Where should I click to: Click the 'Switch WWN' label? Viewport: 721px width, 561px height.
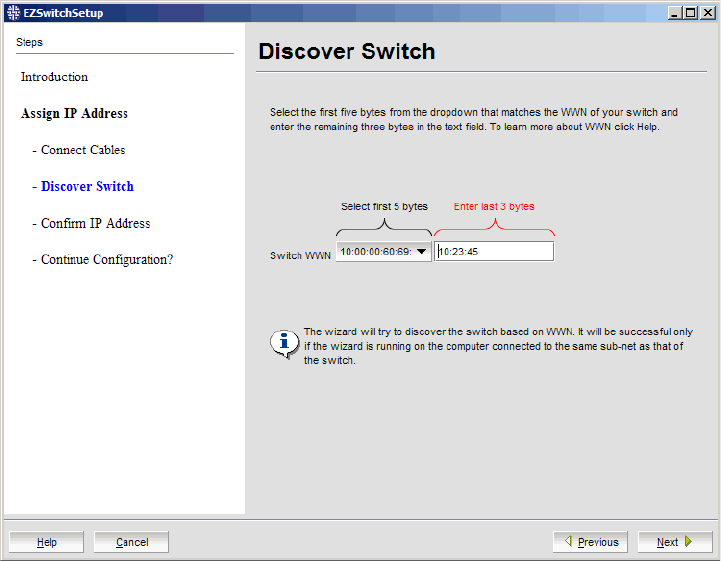click(x=300, y=256)
